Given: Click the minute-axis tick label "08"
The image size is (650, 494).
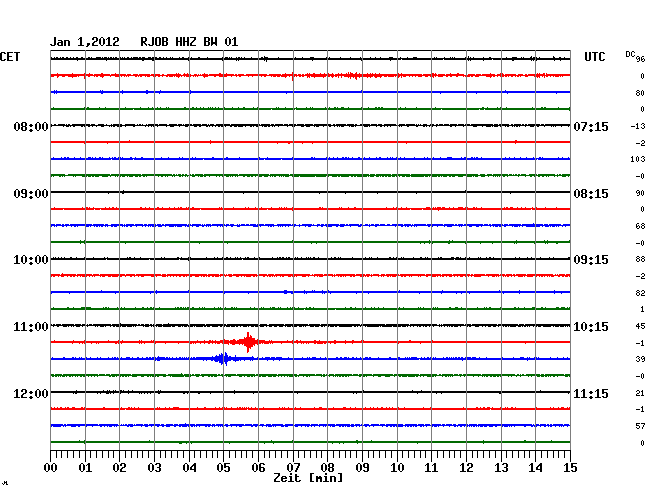Looking at the screenshot, I should click(x=327, y=467).
